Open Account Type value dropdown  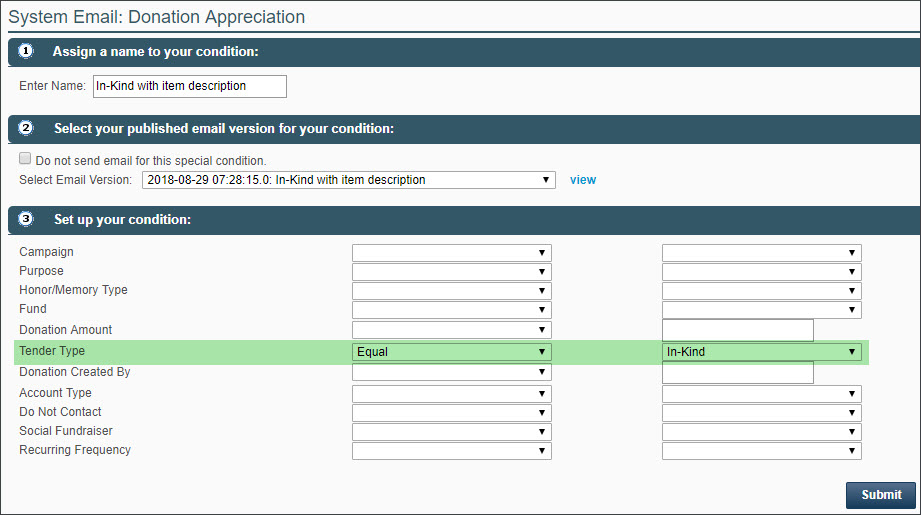point(761,394)
